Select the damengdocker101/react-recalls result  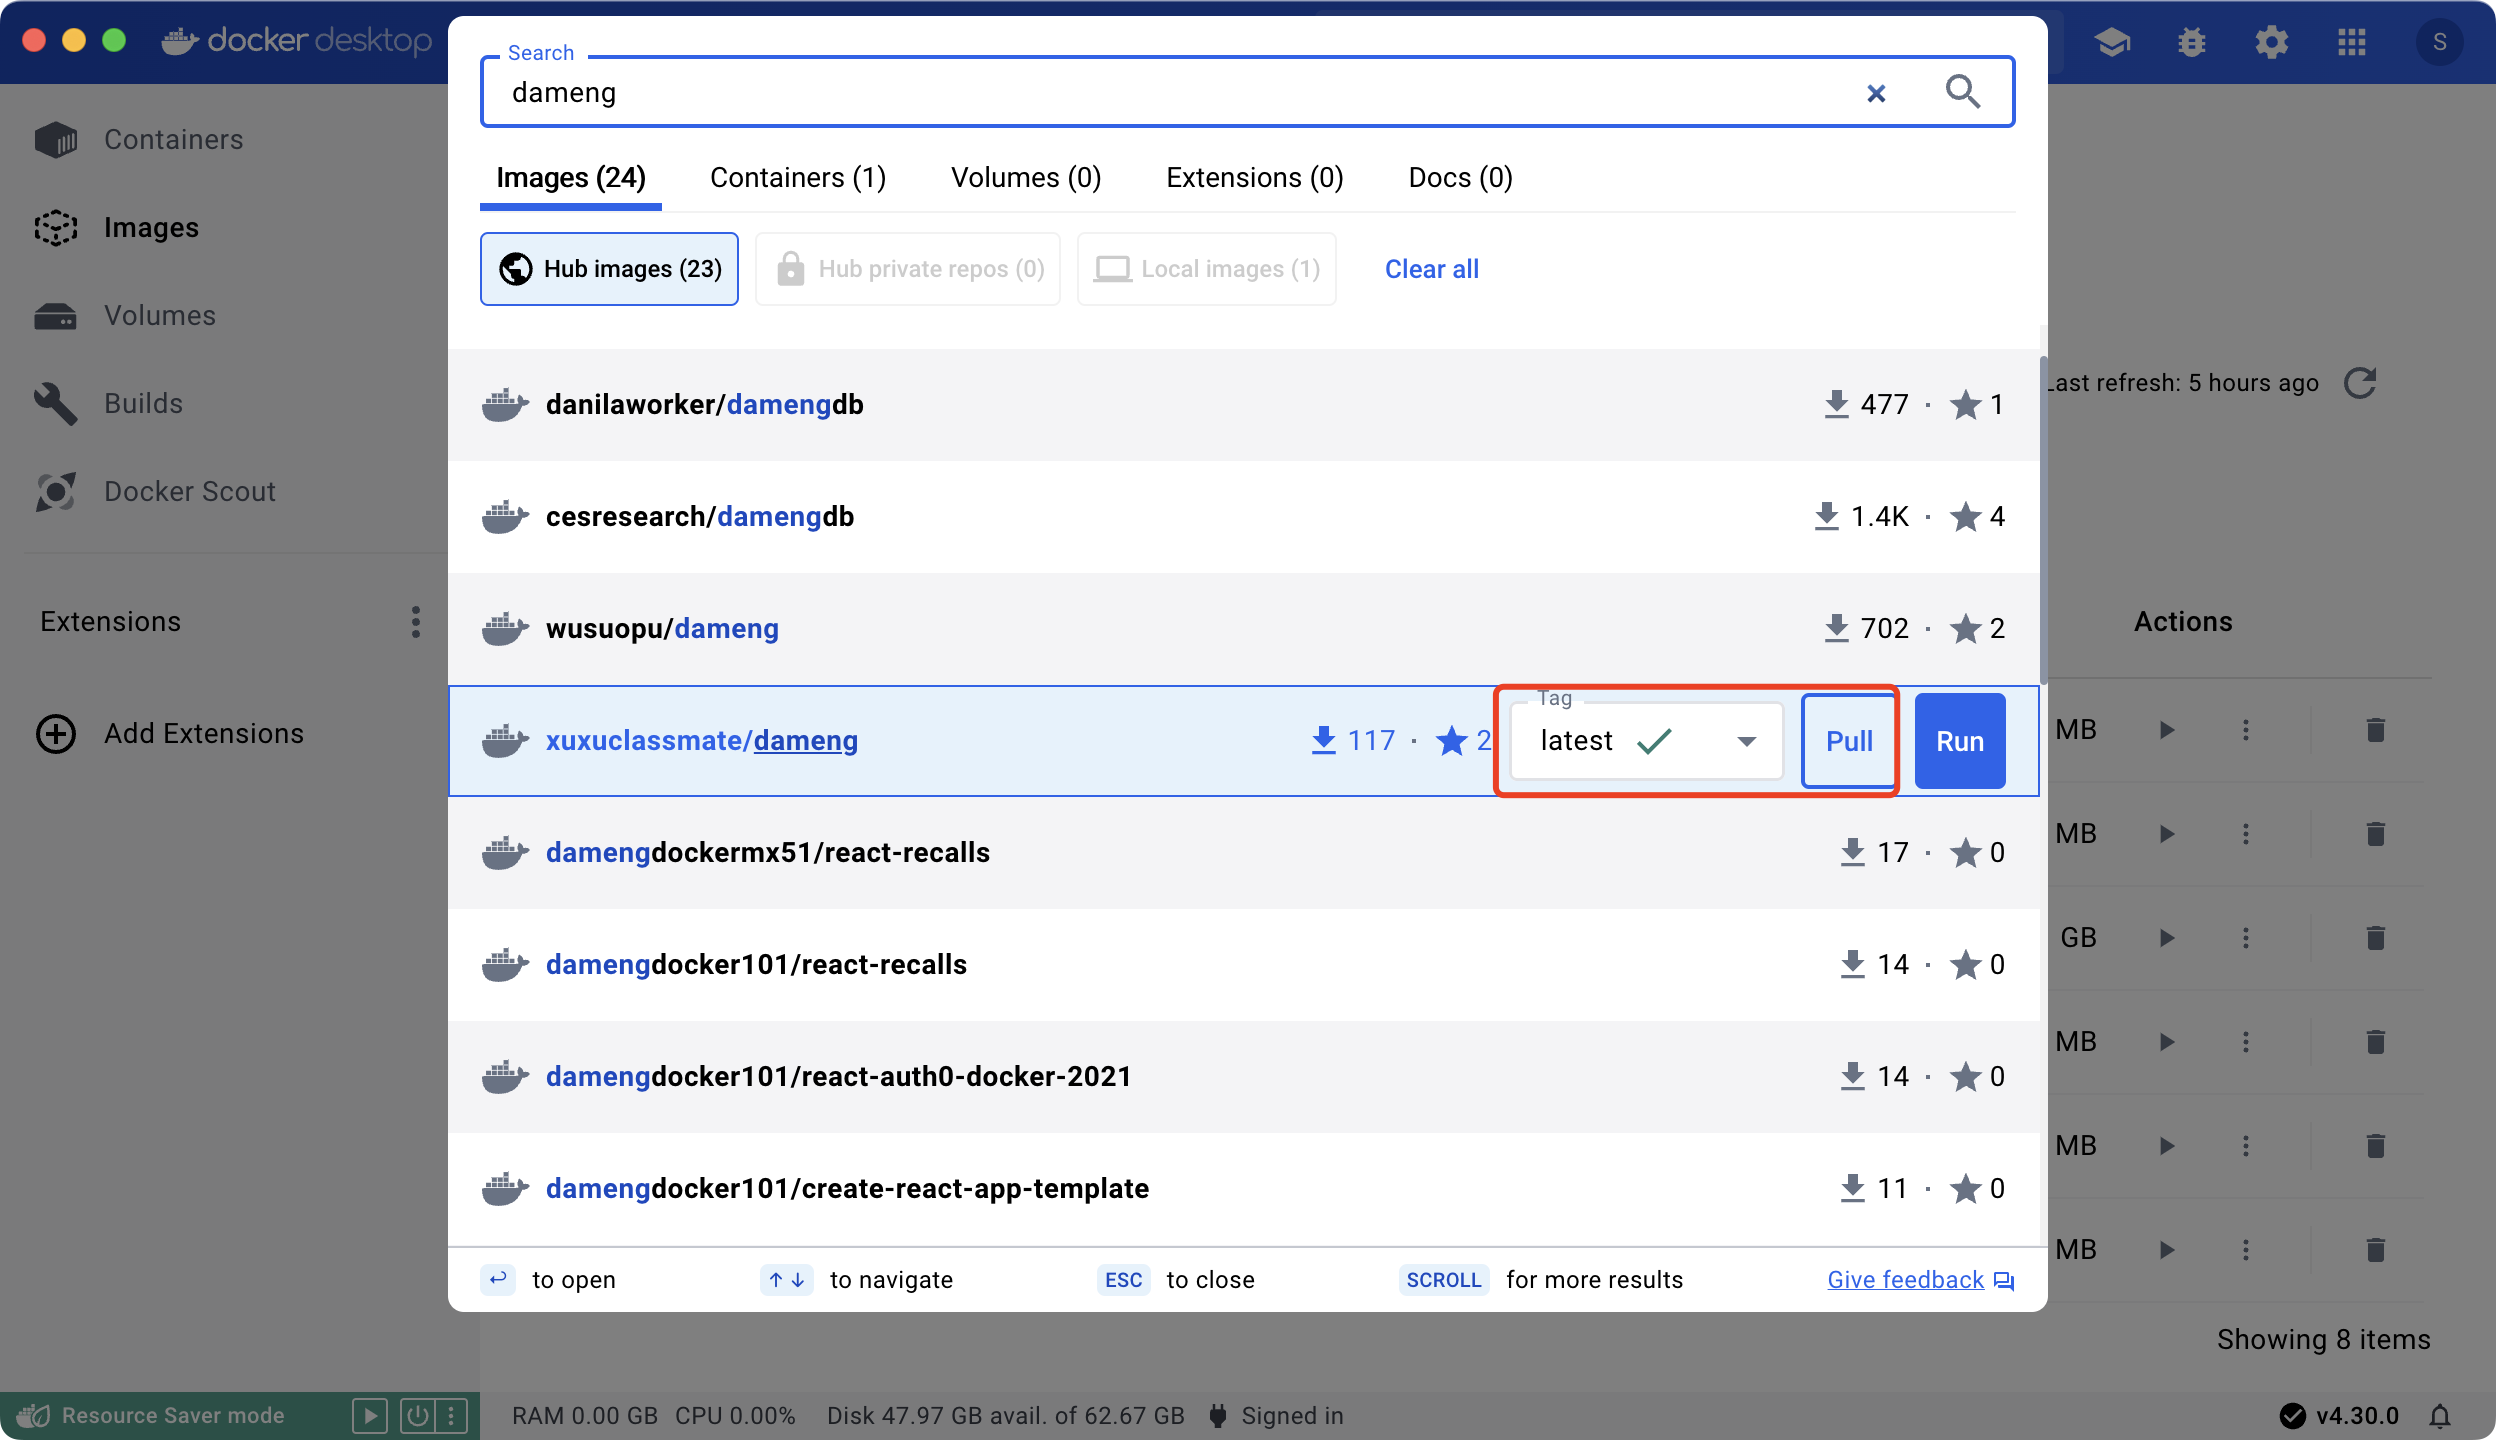tap(1244, 964)
